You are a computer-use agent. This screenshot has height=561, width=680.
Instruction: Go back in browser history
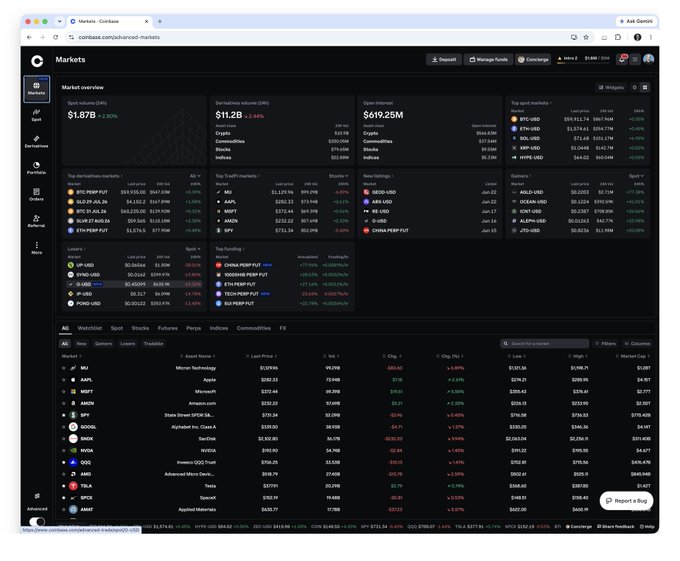point(29,37)
